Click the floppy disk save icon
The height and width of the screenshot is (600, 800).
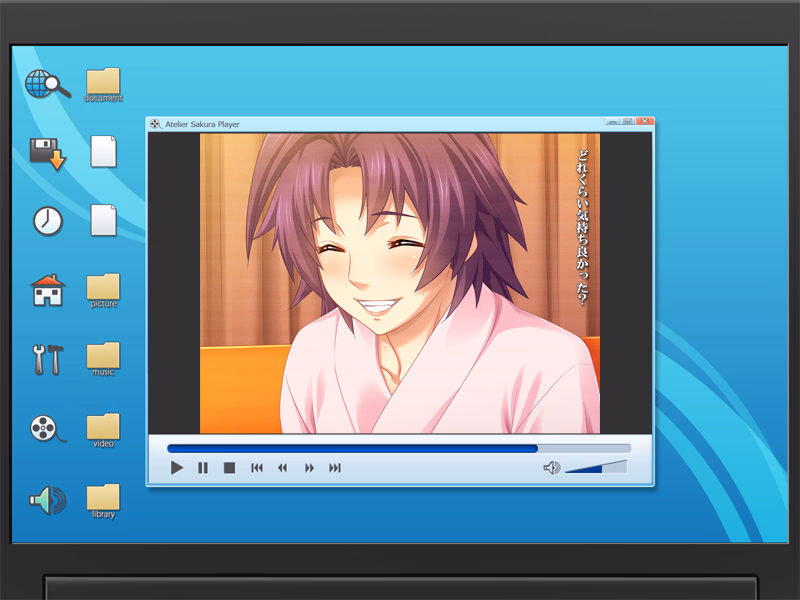tap(44, 152)
